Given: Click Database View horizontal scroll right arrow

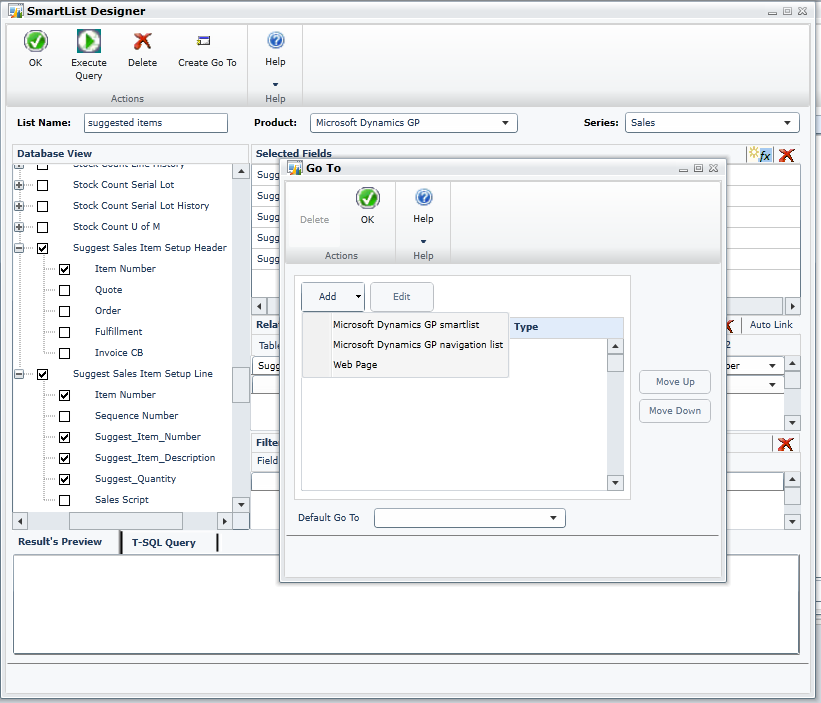Looking at the screenshot, I should pyautogui.click(x=225, y=521).
